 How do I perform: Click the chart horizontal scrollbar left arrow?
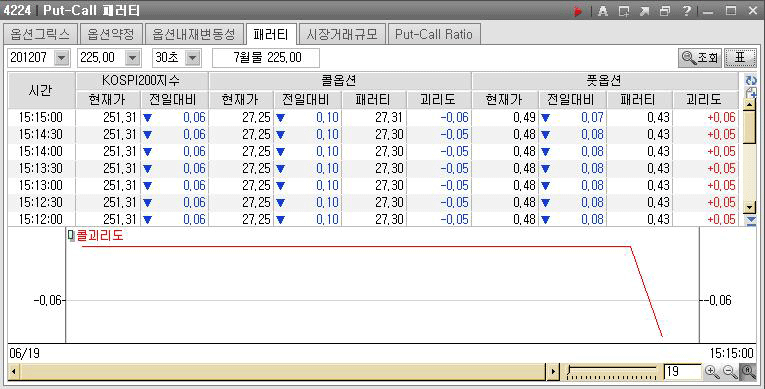click(x=14, y=372)
